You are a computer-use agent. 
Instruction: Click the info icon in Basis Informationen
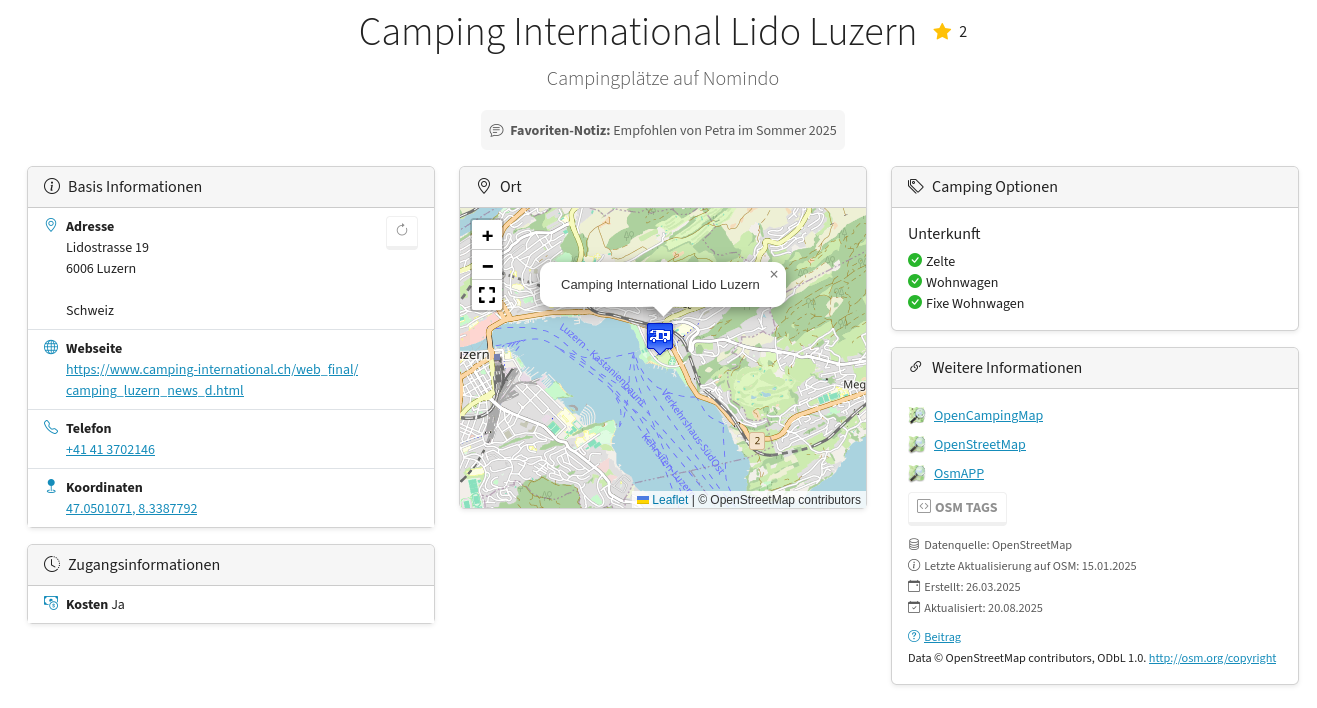tap(52, 186)
